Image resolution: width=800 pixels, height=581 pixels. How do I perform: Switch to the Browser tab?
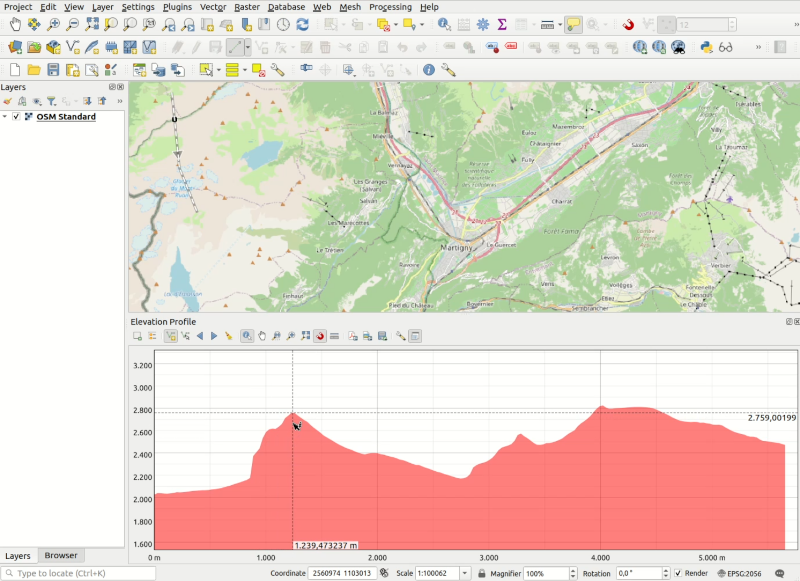[x=61, y=555]
